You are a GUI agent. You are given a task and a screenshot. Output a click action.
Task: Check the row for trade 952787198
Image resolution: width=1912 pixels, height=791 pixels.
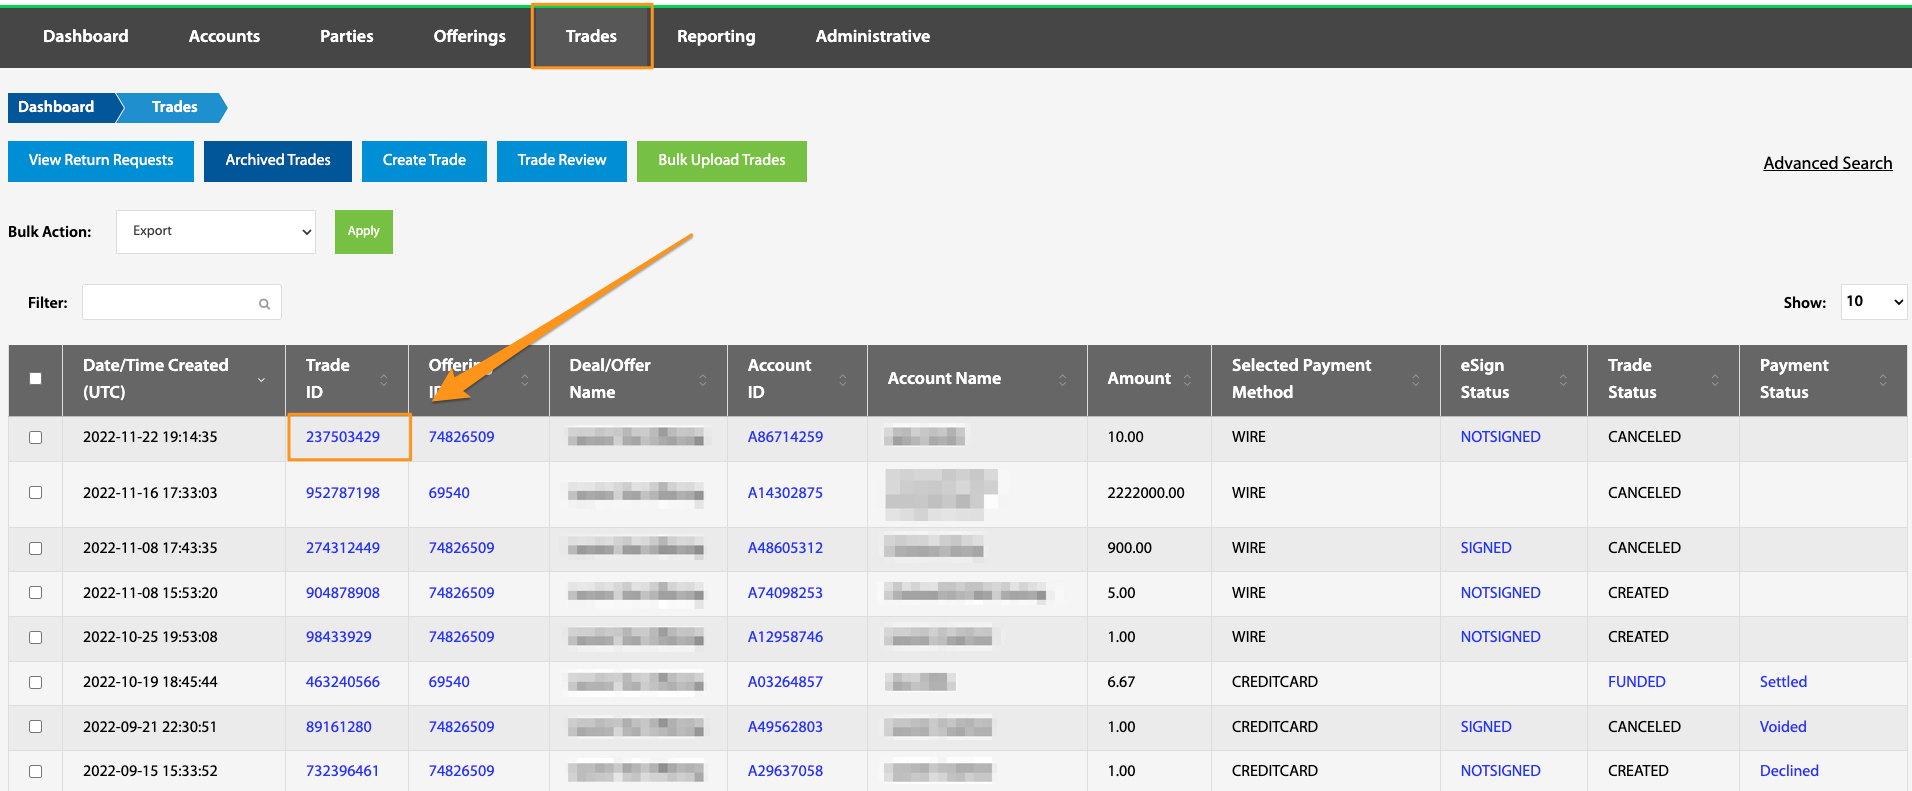point(36,493)
